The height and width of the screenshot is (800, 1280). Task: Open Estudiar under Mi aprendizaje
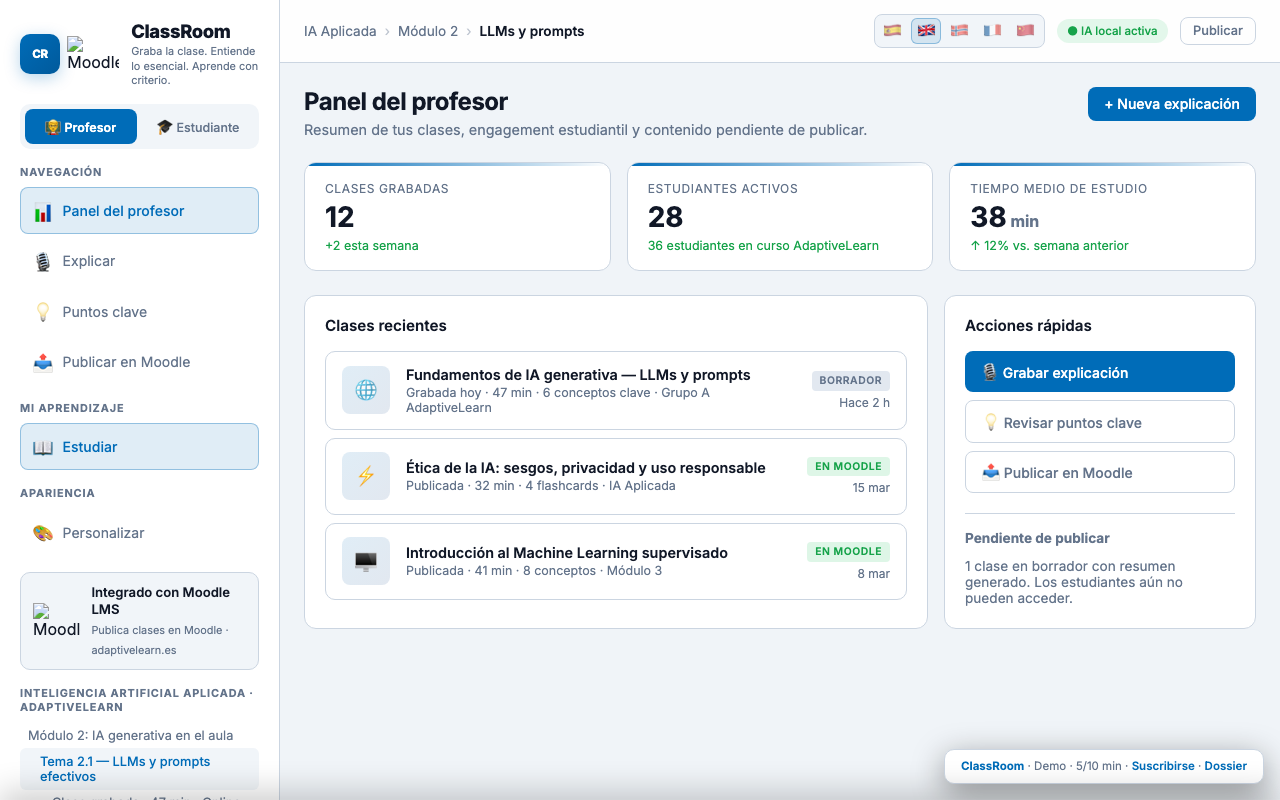point(139,447)
